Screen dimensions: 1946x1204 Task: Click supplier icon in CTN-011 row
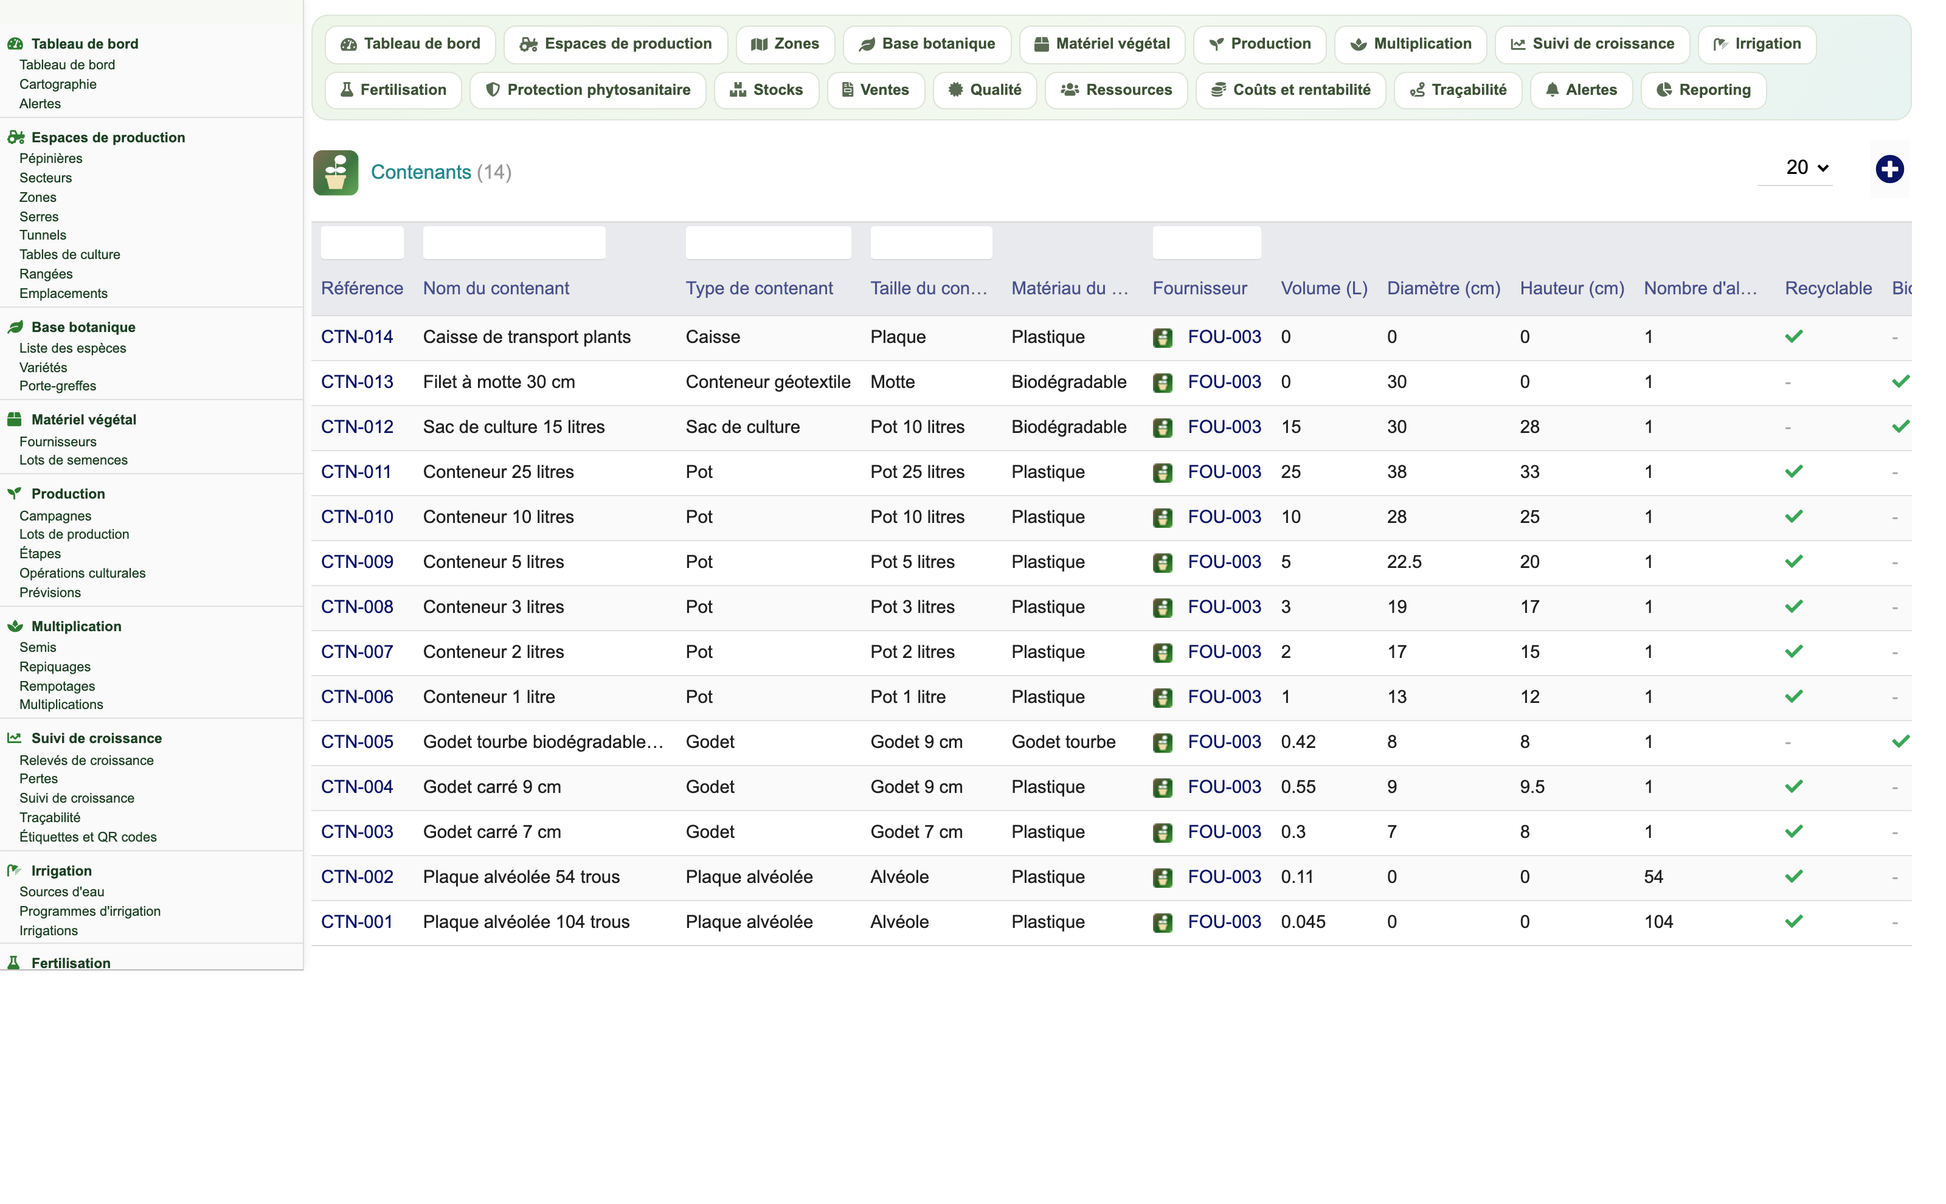(x=1162, y=473)
